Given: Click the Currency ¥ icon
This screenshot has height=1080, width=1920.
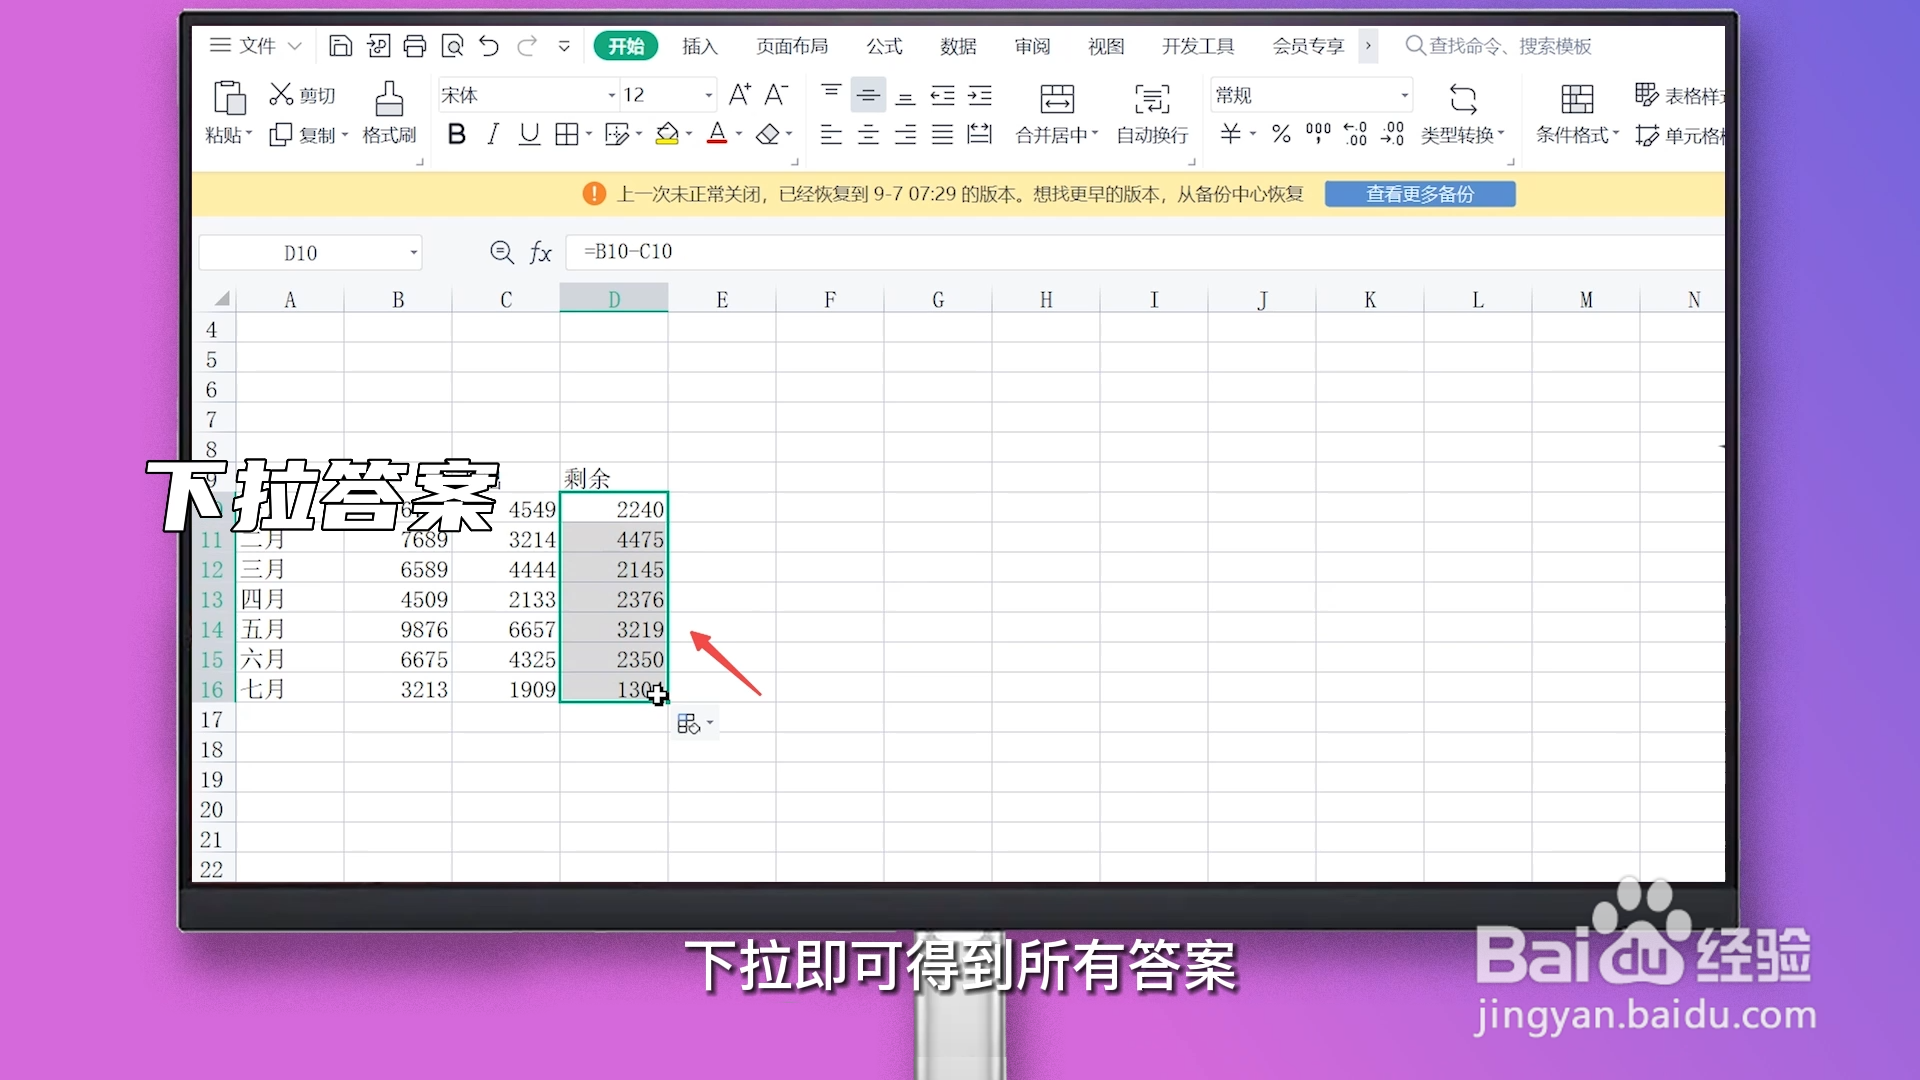Looking at the screenshot, I should coord(1230,134).
